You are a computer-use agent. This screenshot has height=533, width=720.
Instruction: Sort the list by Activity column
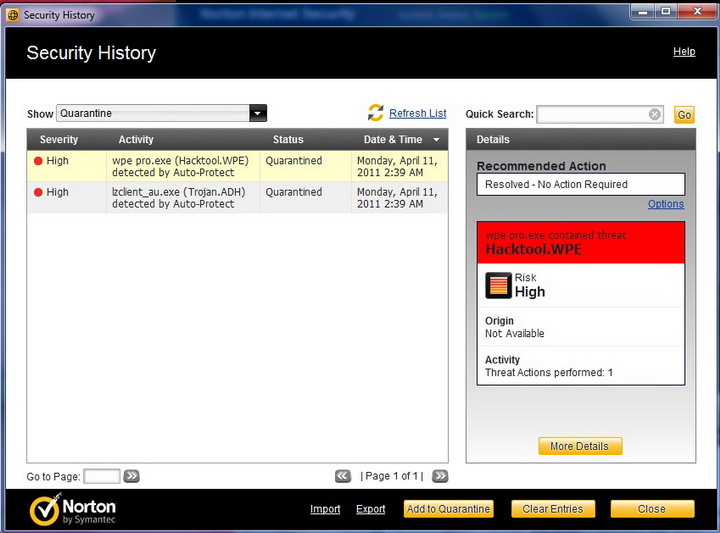(136, 140)
